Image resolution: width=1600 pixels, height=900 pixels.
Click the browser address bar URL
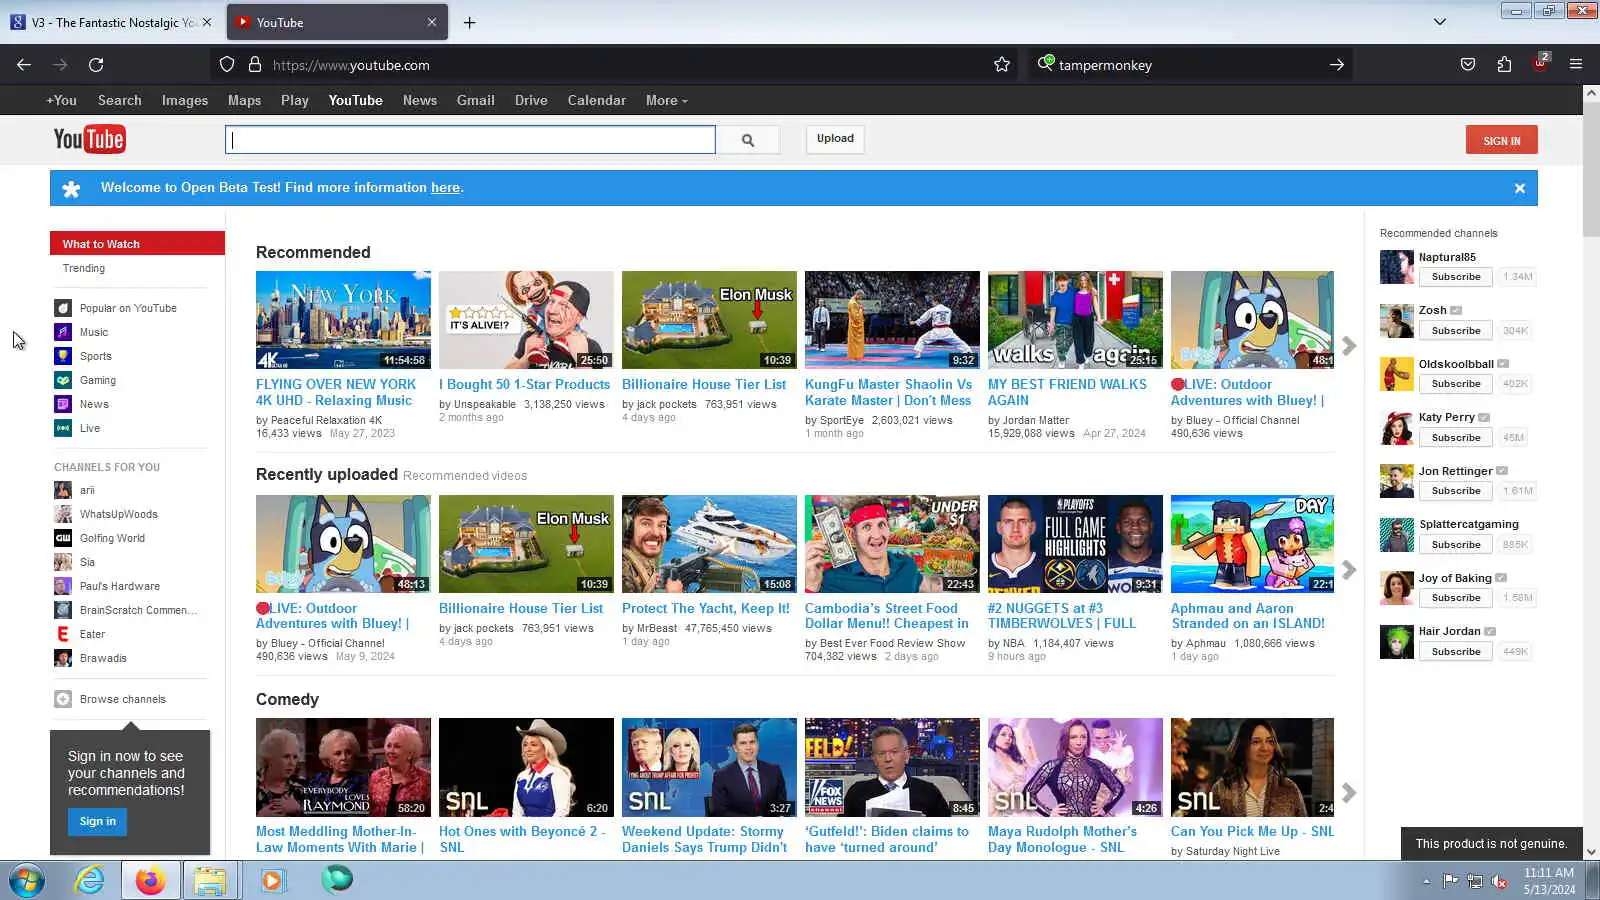point(351,65)
